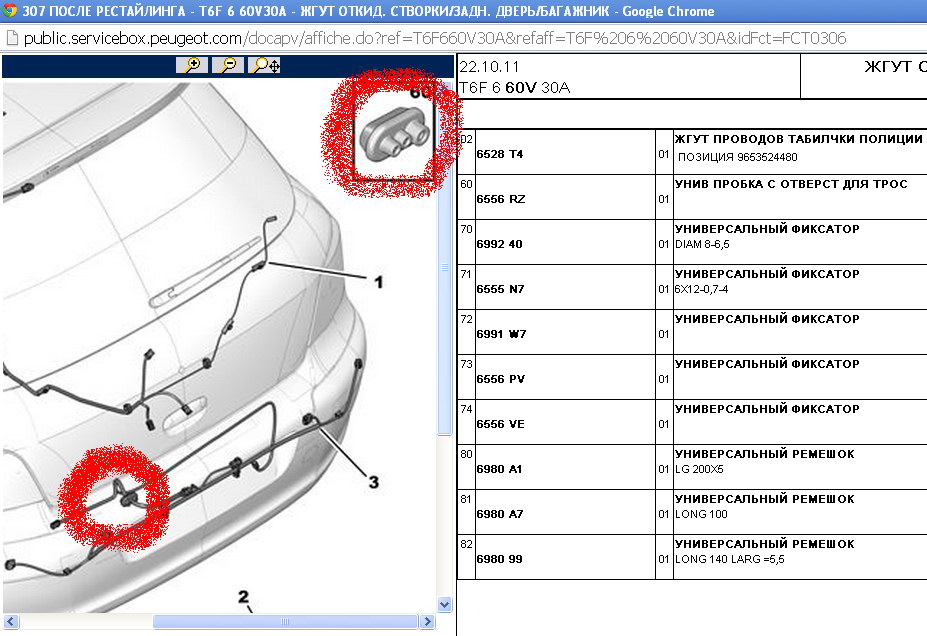Click the zoom in magnifier icon
927x636 pixels.
[x=191, y=65]
